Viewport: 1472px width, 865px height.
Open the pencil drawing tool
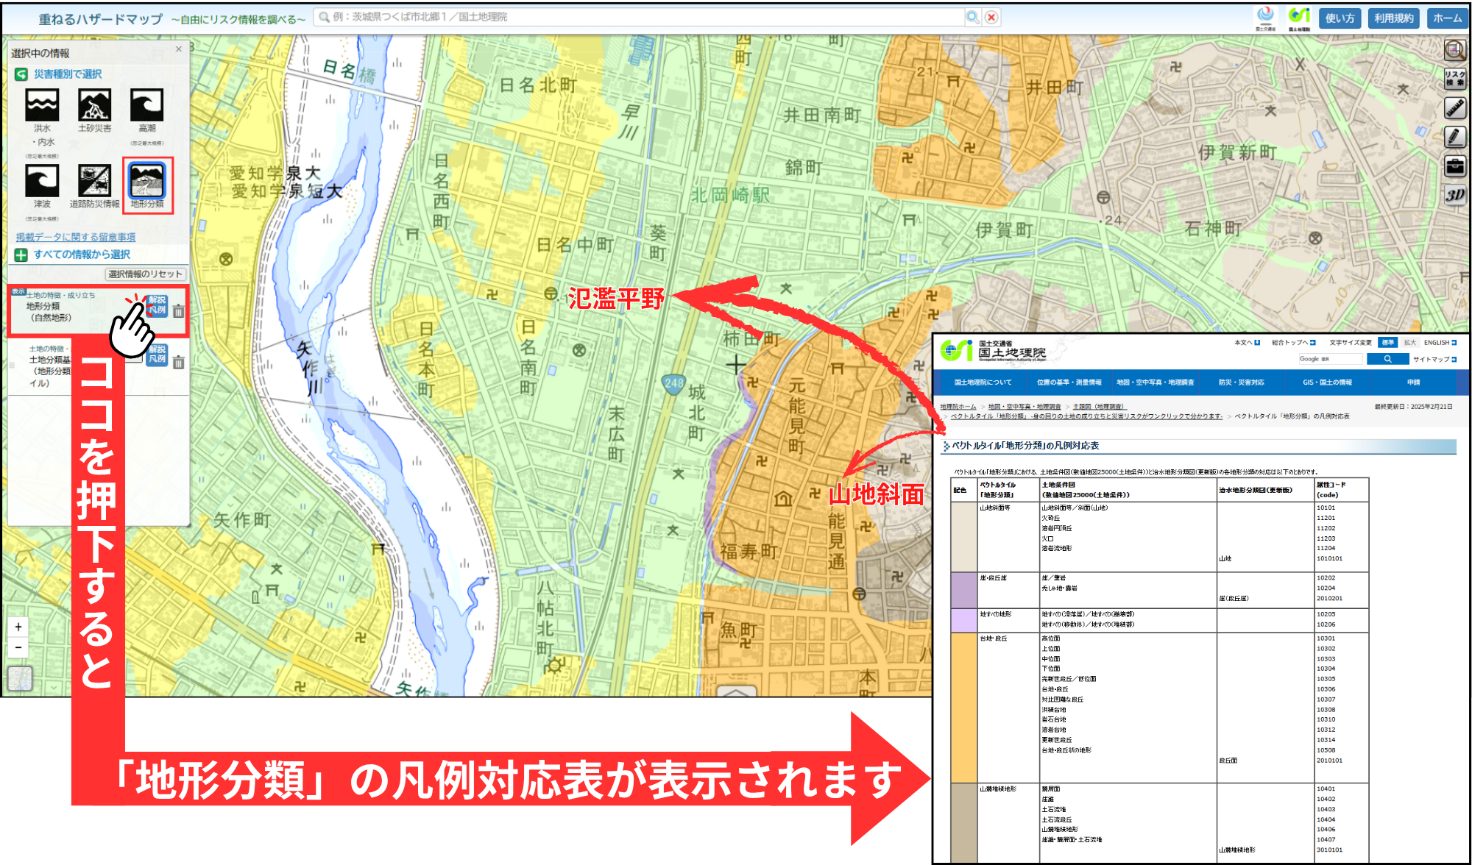(x=1455, y=137)
